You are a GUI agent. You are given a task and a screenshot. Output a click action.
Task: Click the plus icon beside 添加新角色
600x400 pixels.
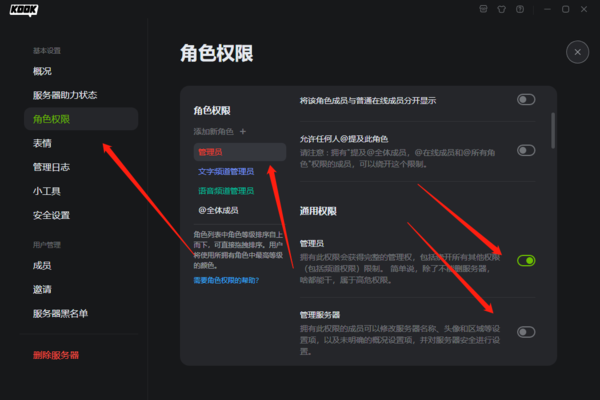point(243,131)
